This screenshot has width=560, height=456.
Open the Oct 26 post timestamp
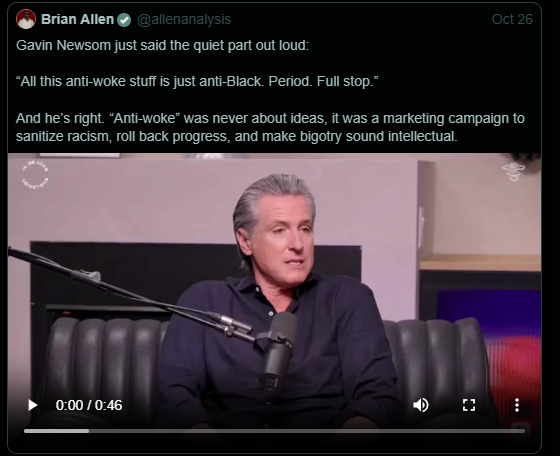click(x=512, y=19)
